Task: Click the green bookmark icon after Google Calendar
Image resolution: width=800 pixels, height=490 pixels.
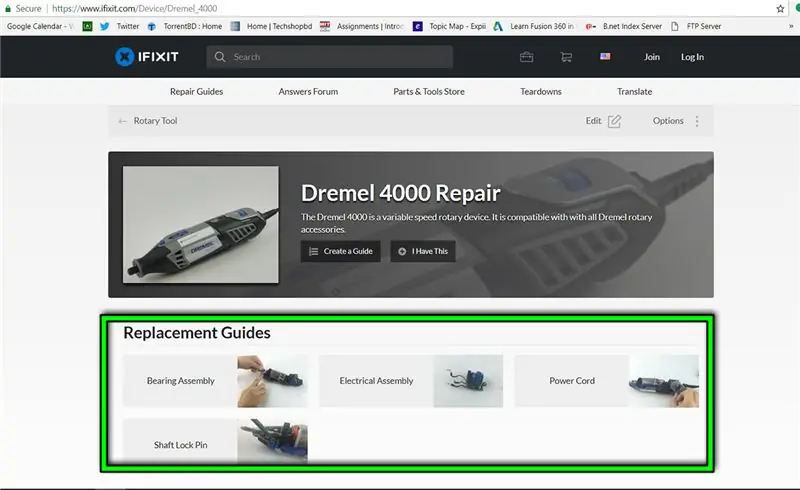Action: (x=87, y=26)
